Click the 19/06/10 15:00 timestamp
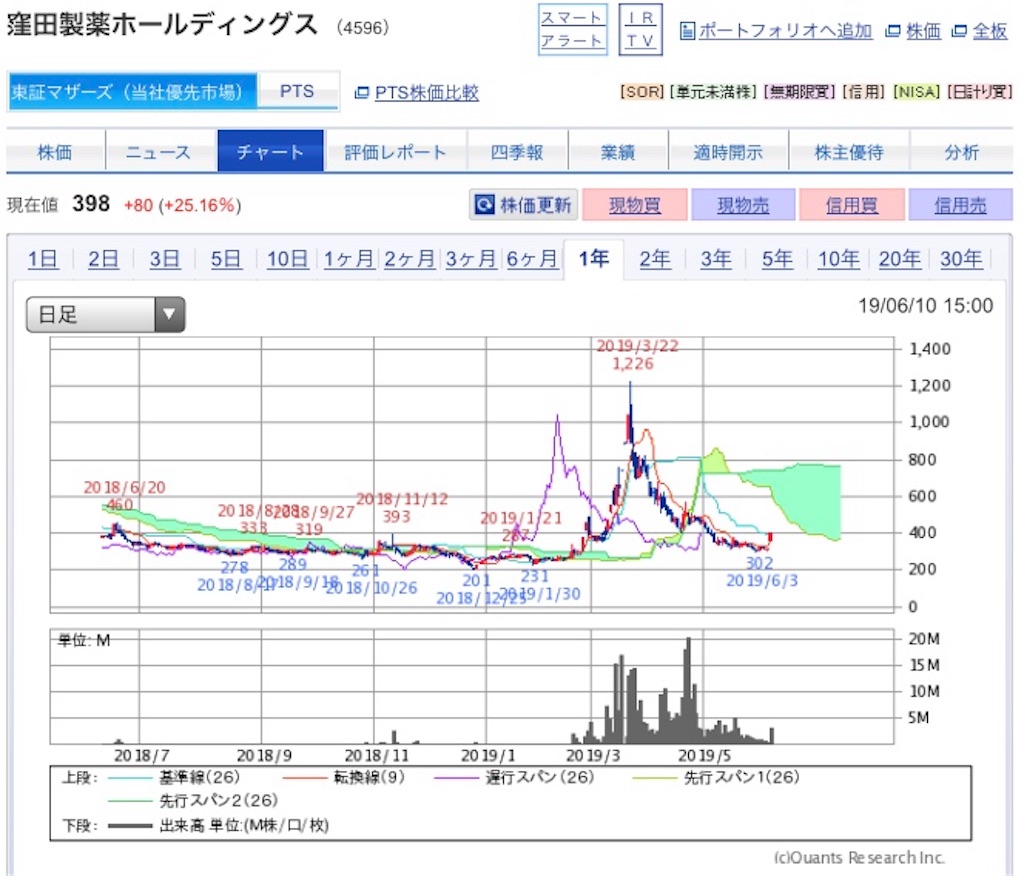Viewport: 1024px width, 876px height. pos(925,306)
